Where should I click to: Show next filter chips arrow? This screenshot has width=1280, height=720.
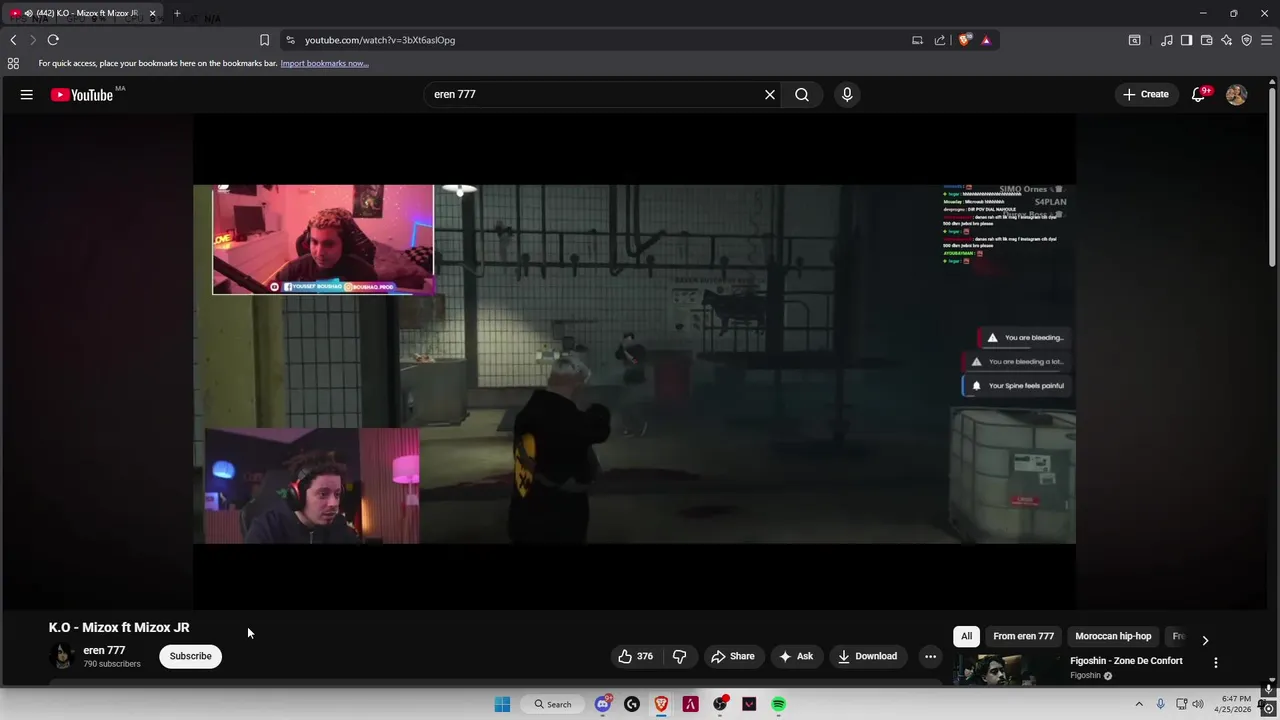1205,640
